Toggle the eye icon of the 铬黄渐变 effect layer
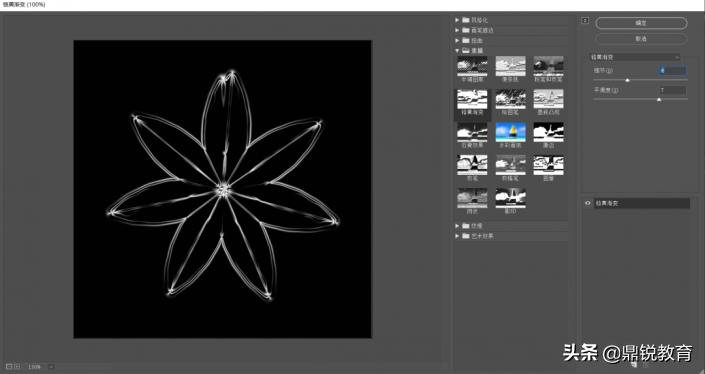Image resolution: width=705 pixels, height=374 pixels. click(x=588, y=203)
